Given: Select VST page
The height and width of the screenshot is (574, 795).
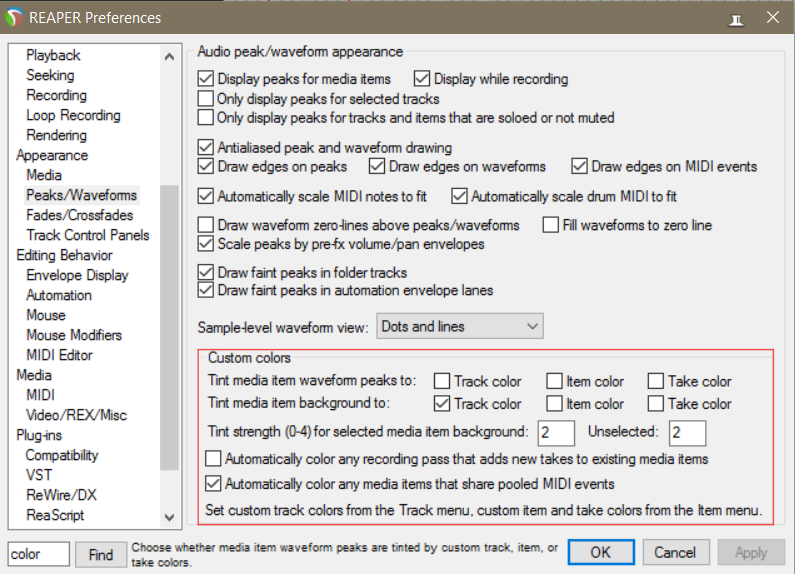Looking at the screenshot, I should tap(39, 475).
